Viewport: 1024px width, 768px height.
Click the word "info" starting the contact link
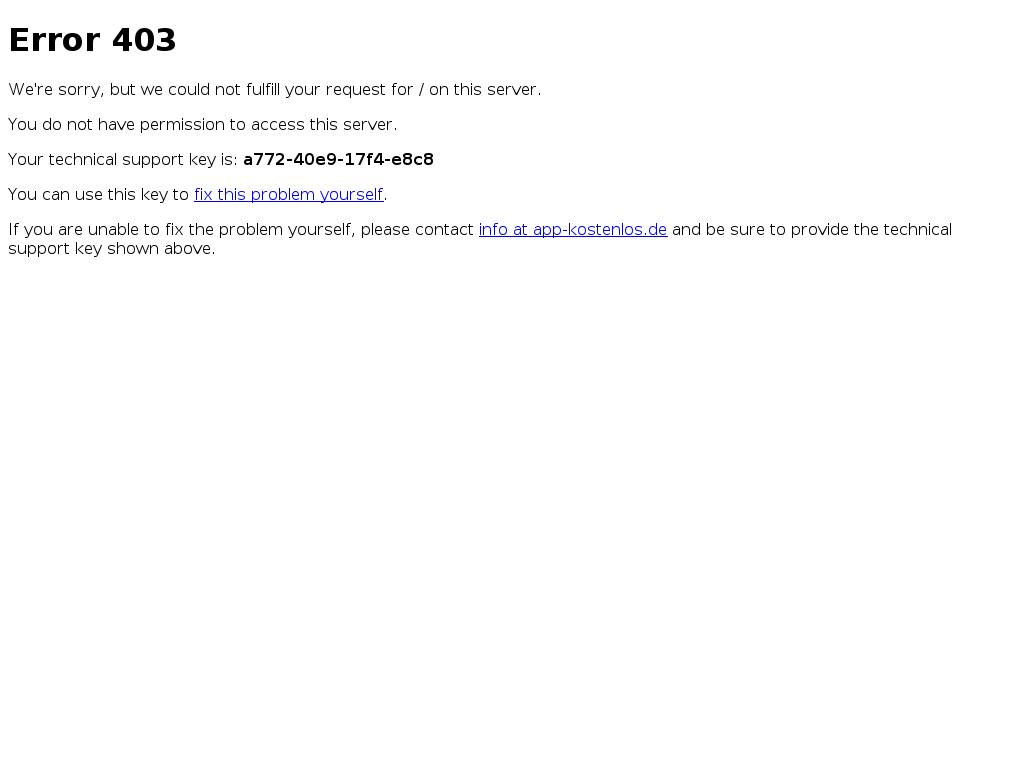coord(493,230)
